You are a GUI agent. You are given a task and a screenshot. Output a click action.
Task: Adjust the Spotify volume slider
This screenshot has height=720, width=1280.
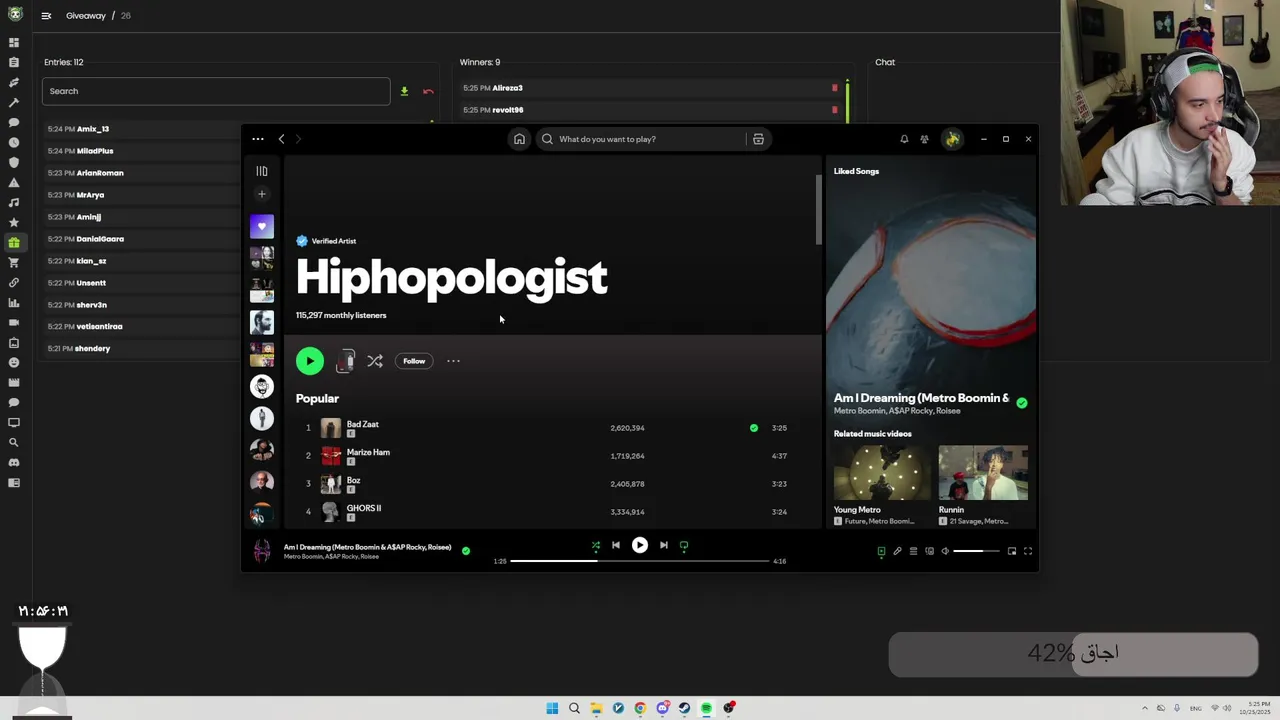click(976, 551)
